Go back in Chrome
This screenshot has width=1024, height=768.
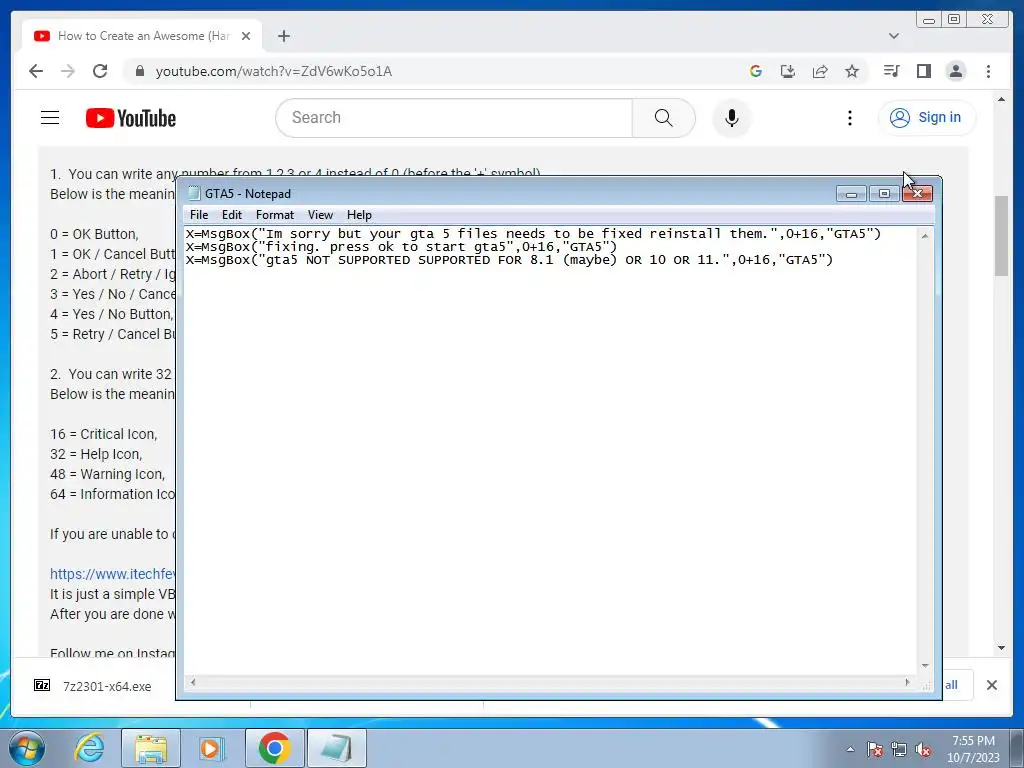(x=36, y=71)
